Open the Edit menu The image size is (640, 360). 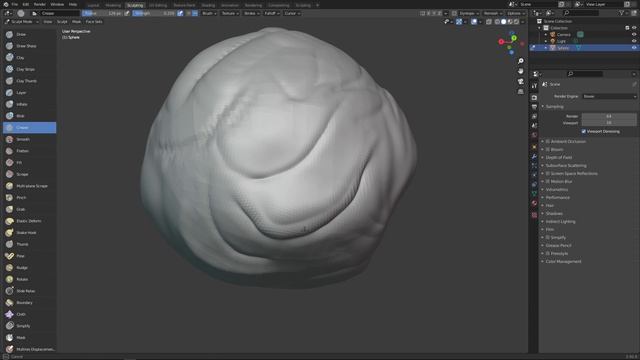tap(26, 4)
